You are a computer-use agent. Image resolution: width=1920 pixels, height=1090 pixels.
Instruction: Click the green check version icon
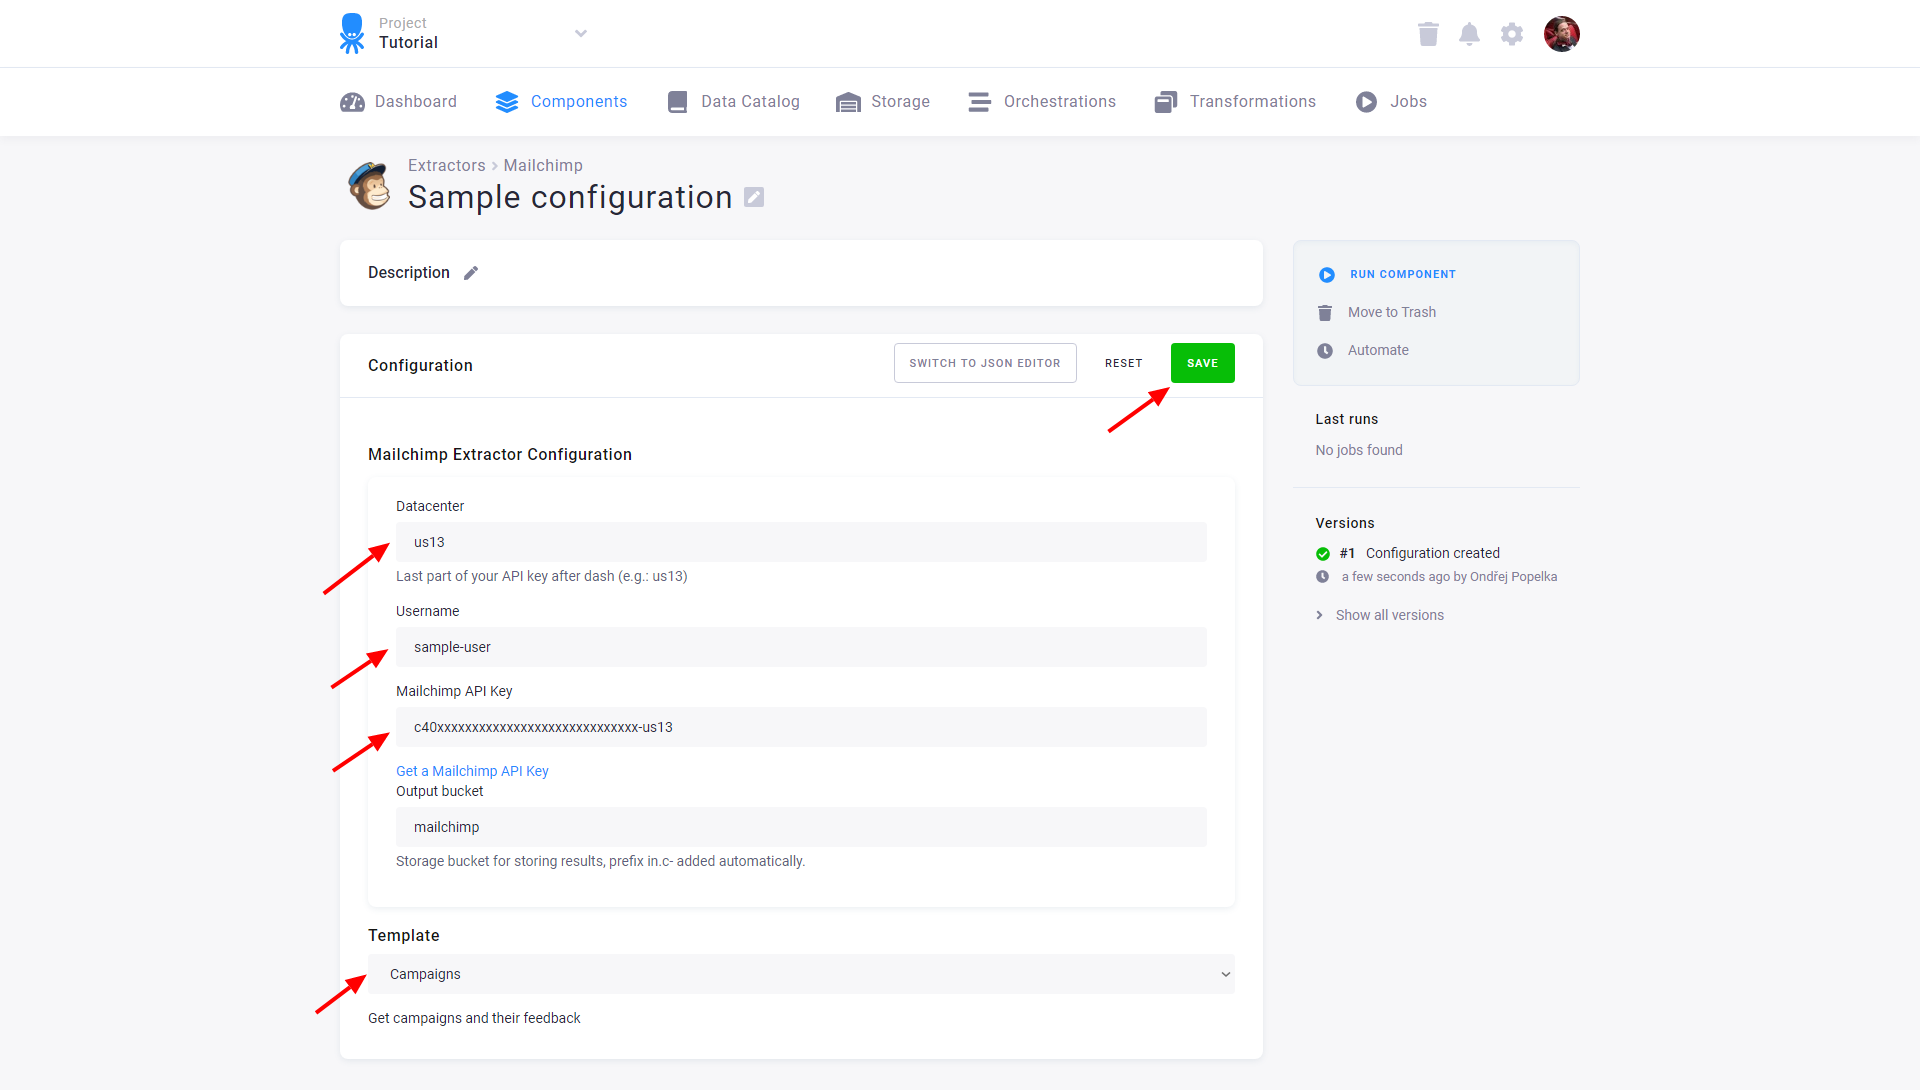[1323, 554]
